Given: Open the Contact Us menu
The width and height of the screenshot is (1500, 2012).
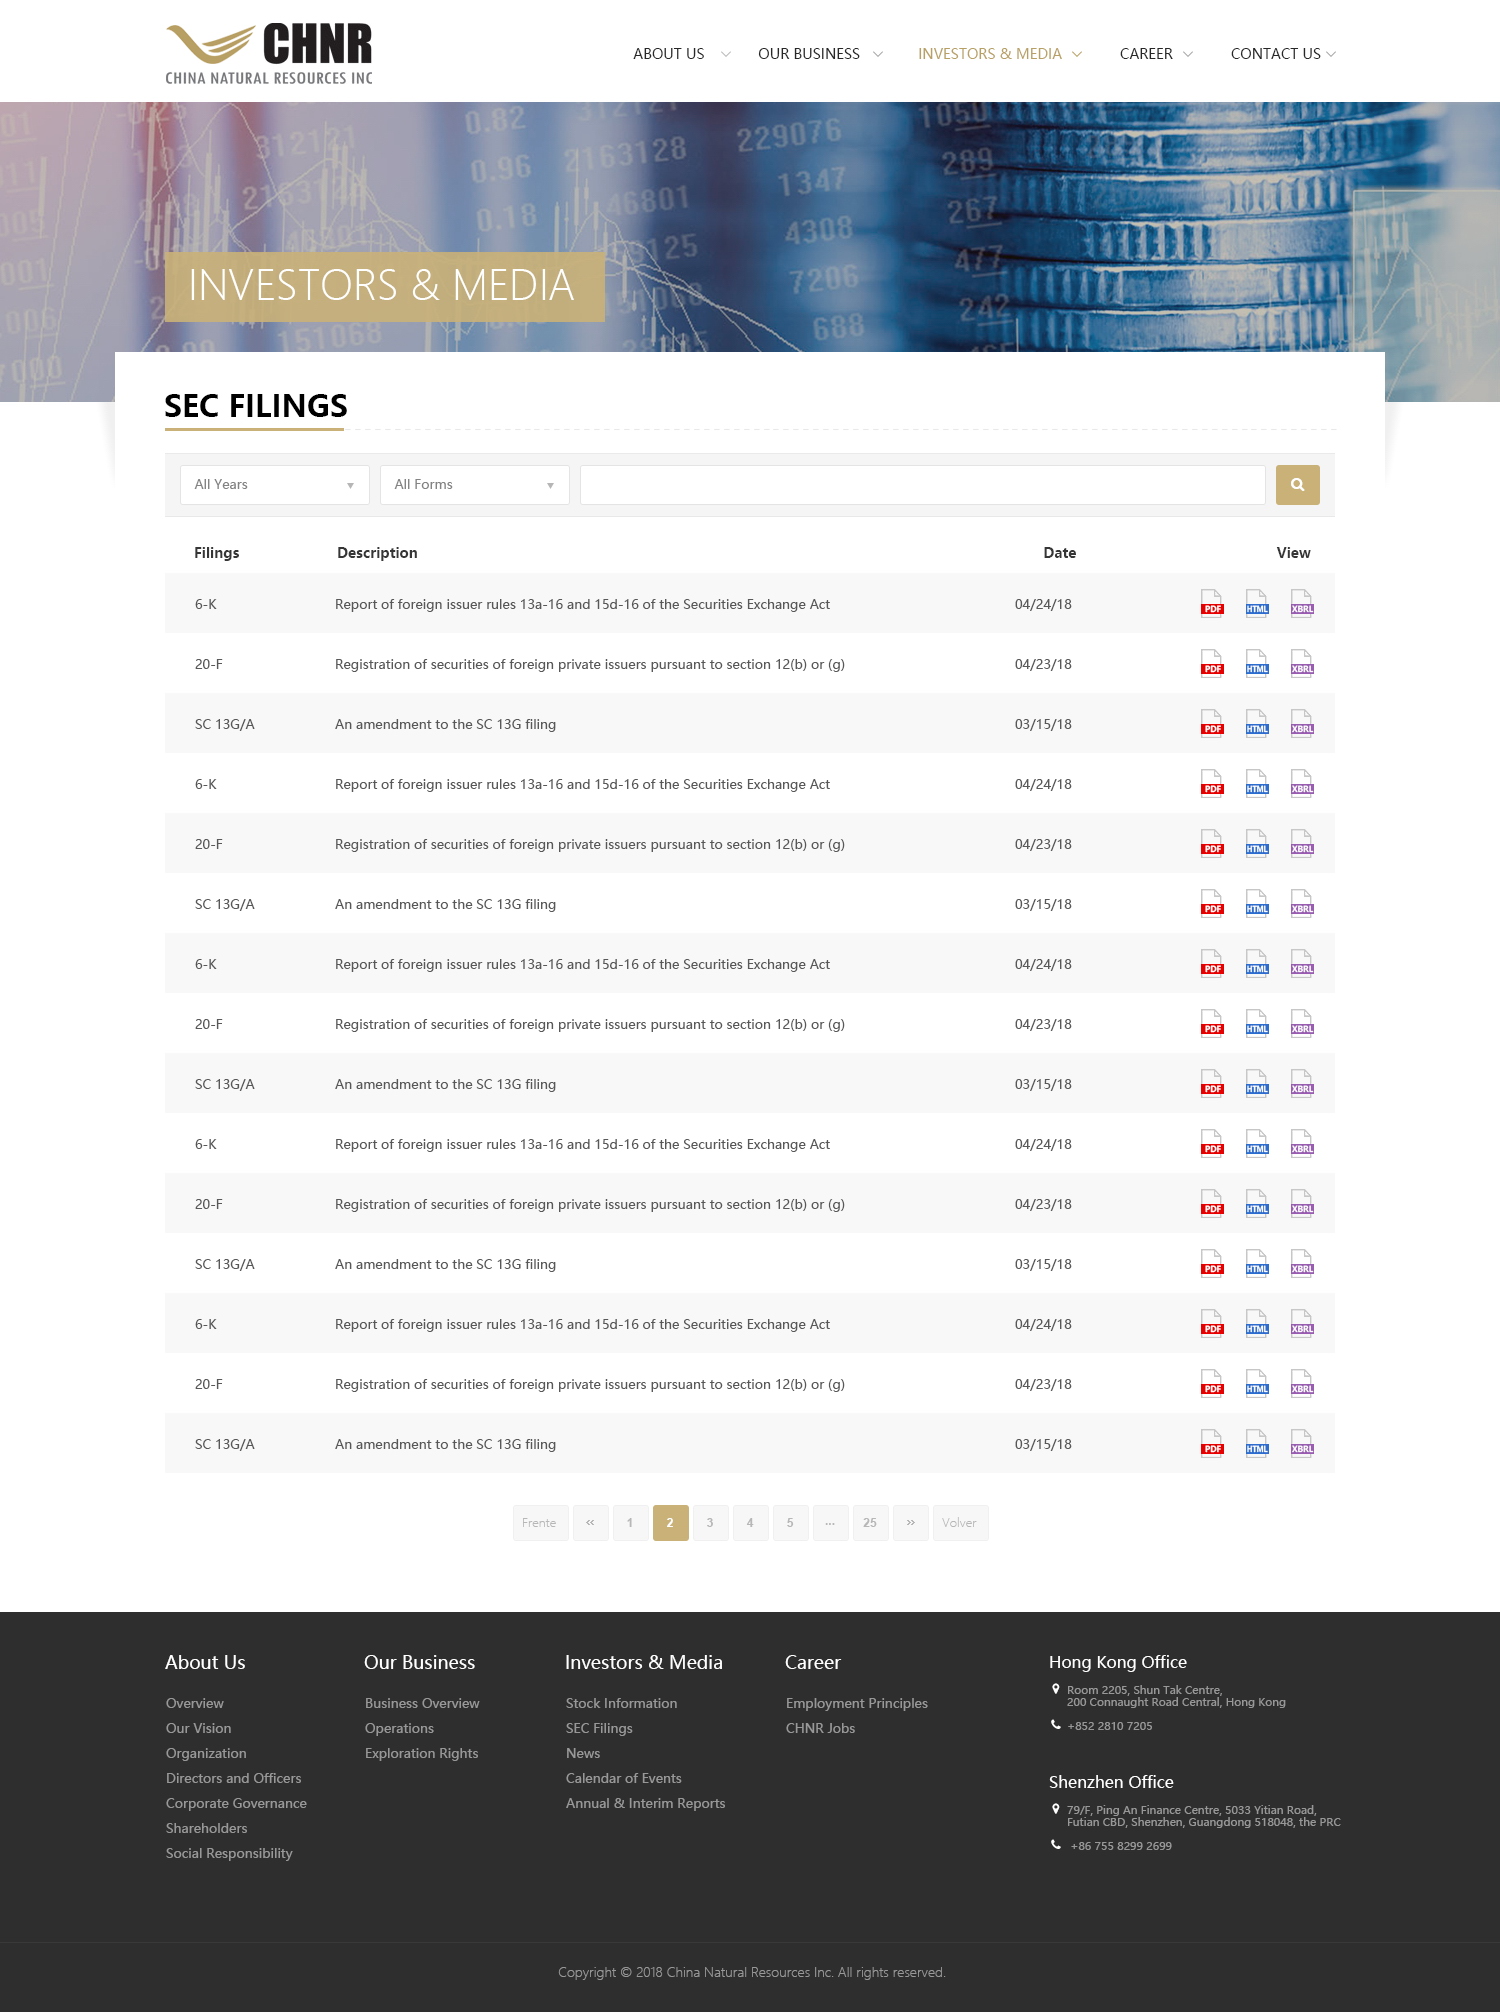Looking at the screenshot, I should (x=1282, y=54).
